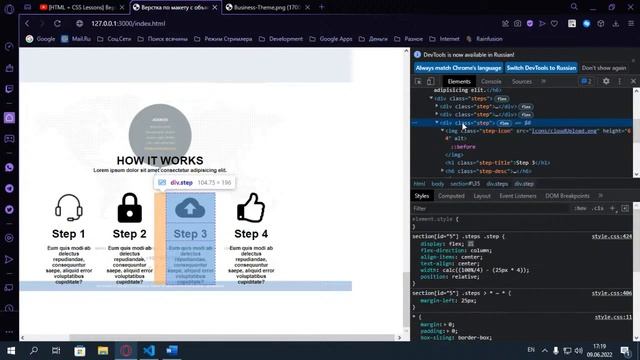Open DevTools settings gear

click(x=606, y=81)
